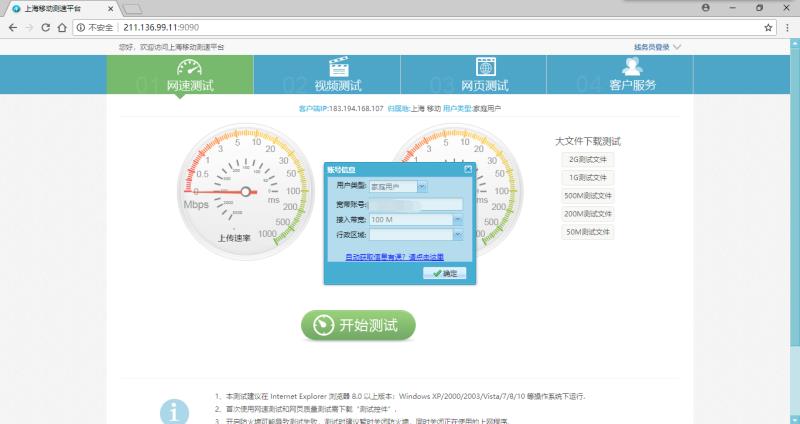Click the globe page icon on 网页测试 tab
800x424 pixels.
486,66
